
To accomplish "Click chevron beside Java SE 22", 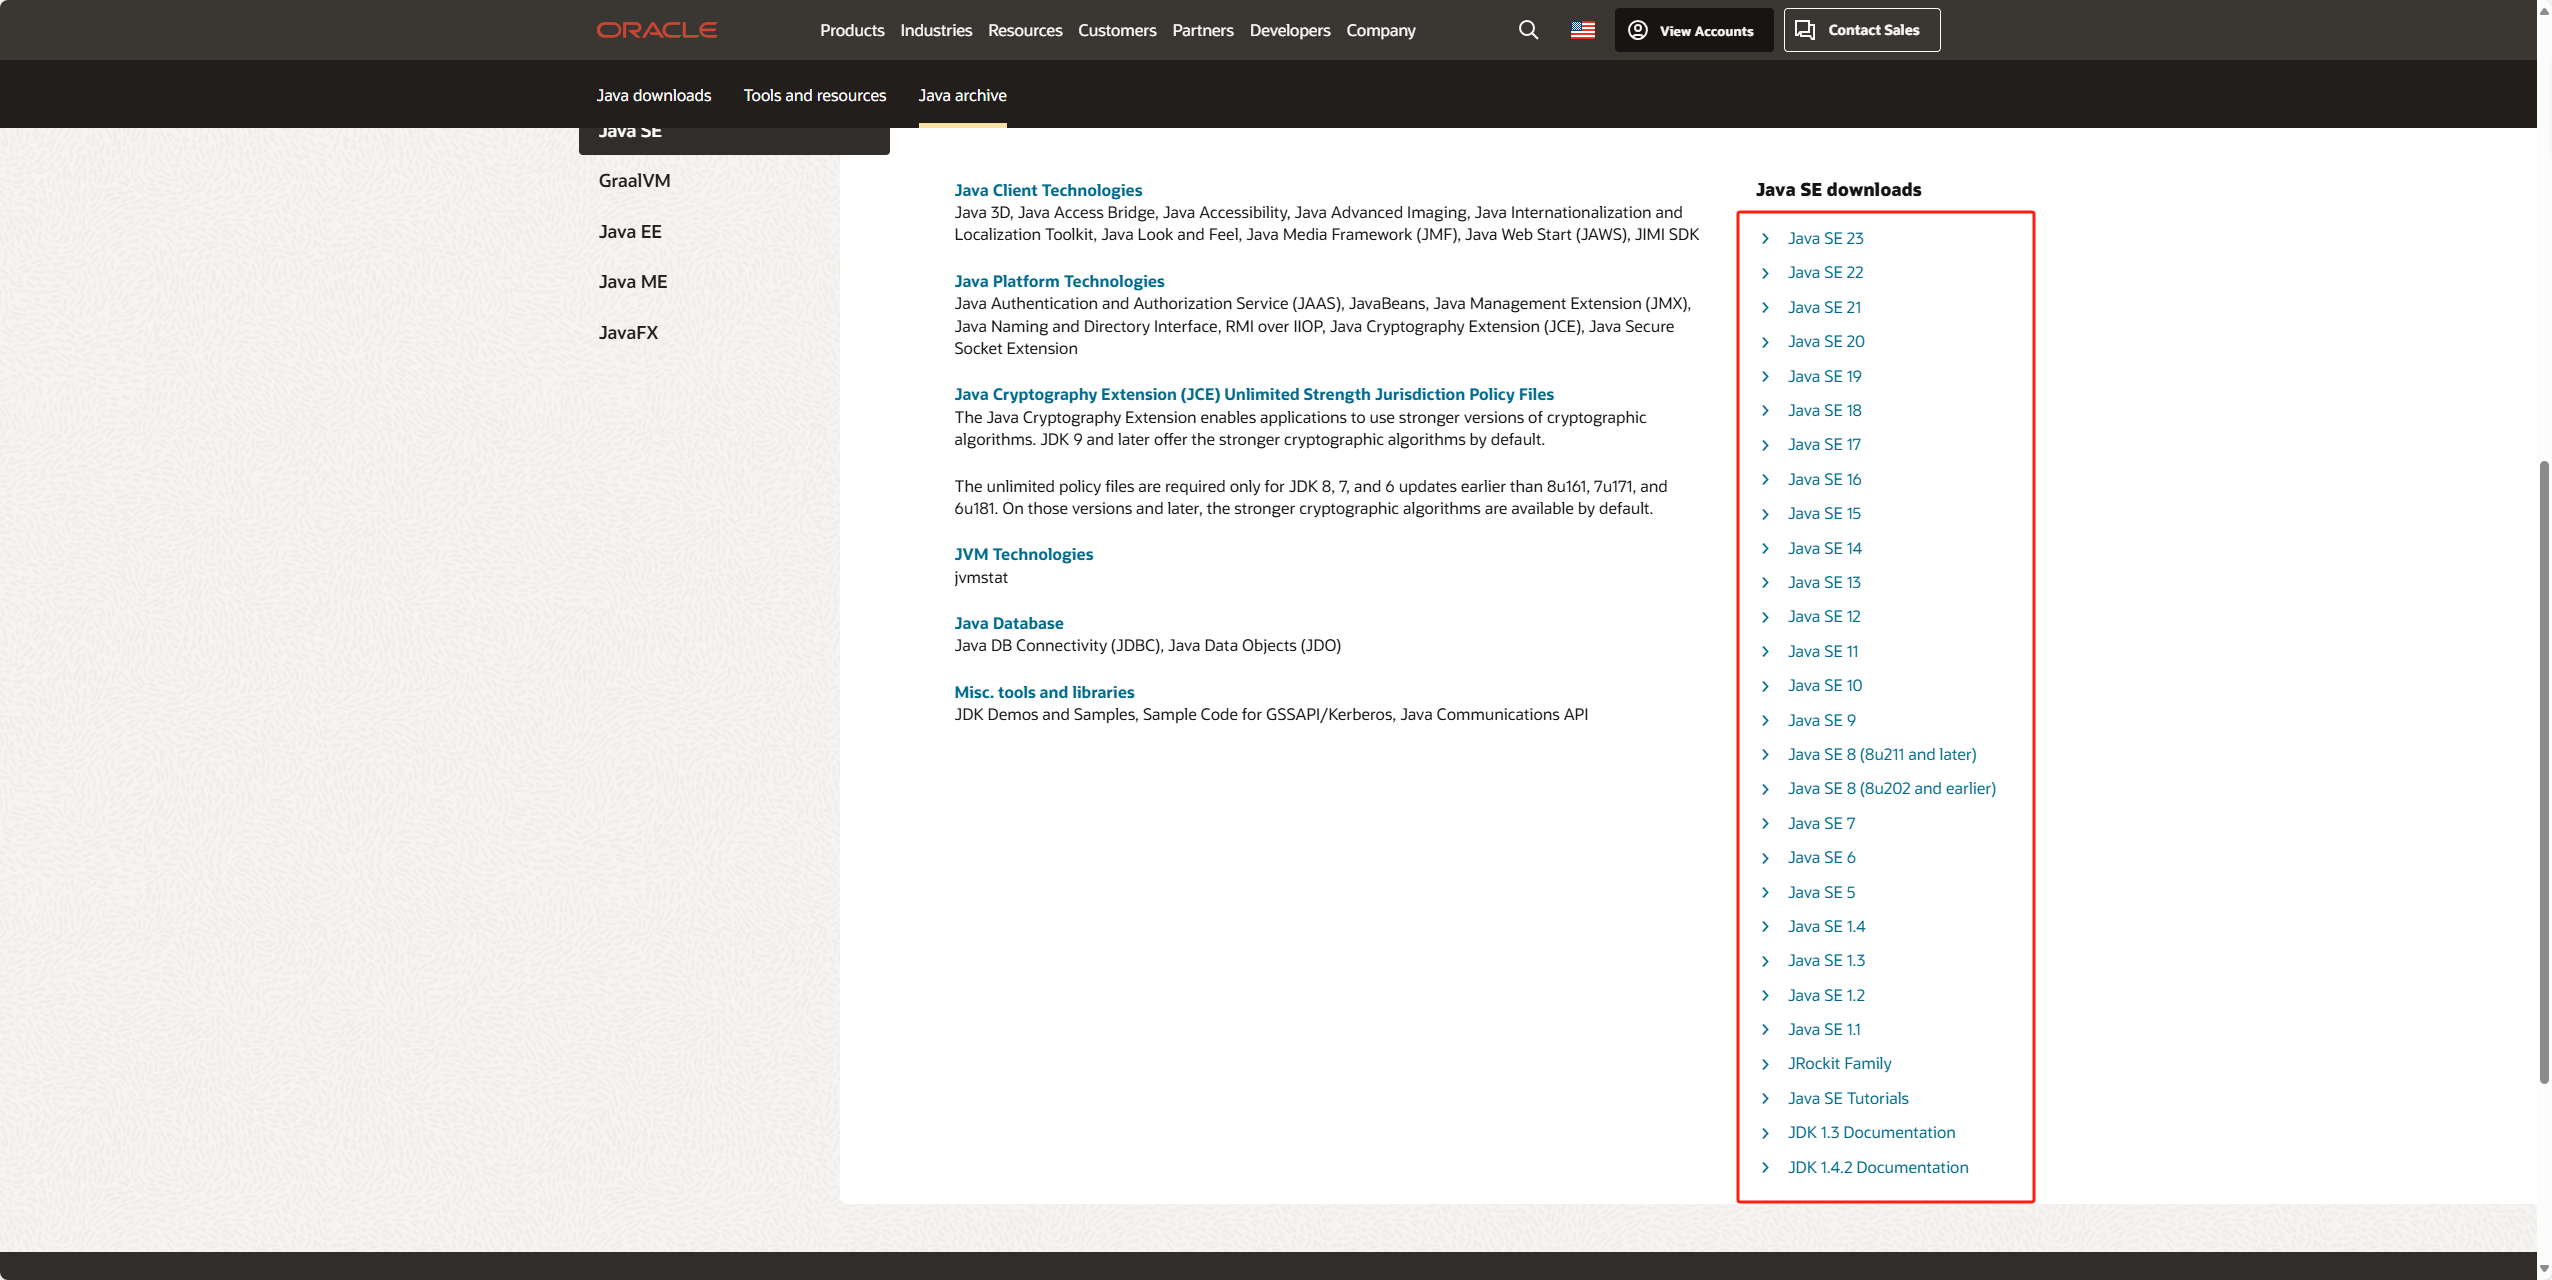I will 1766,273.
